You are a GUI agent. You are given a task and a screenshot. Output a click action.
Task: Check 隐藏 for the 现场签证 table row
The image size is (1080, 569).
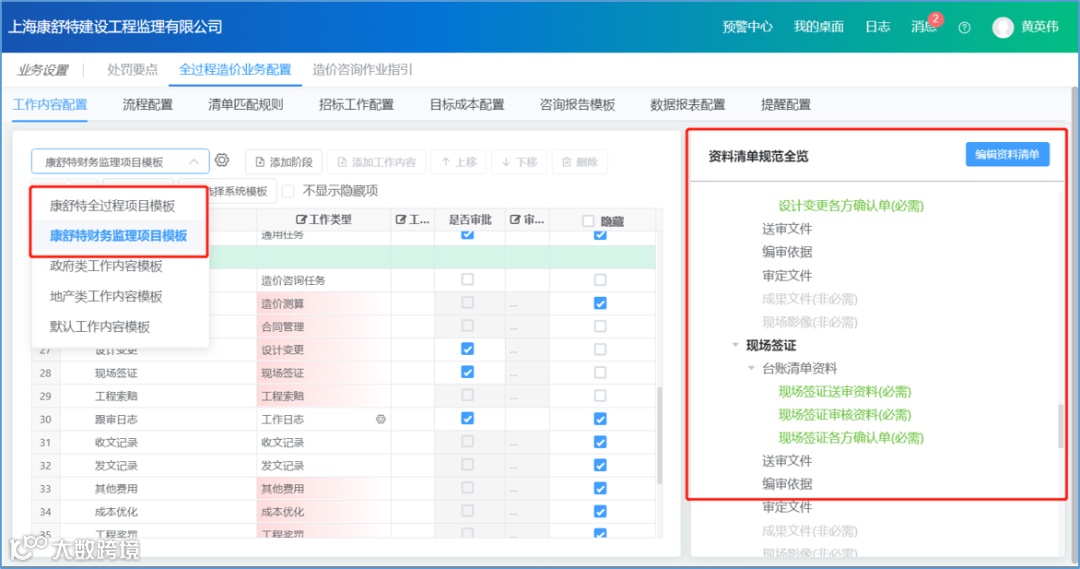600,372
